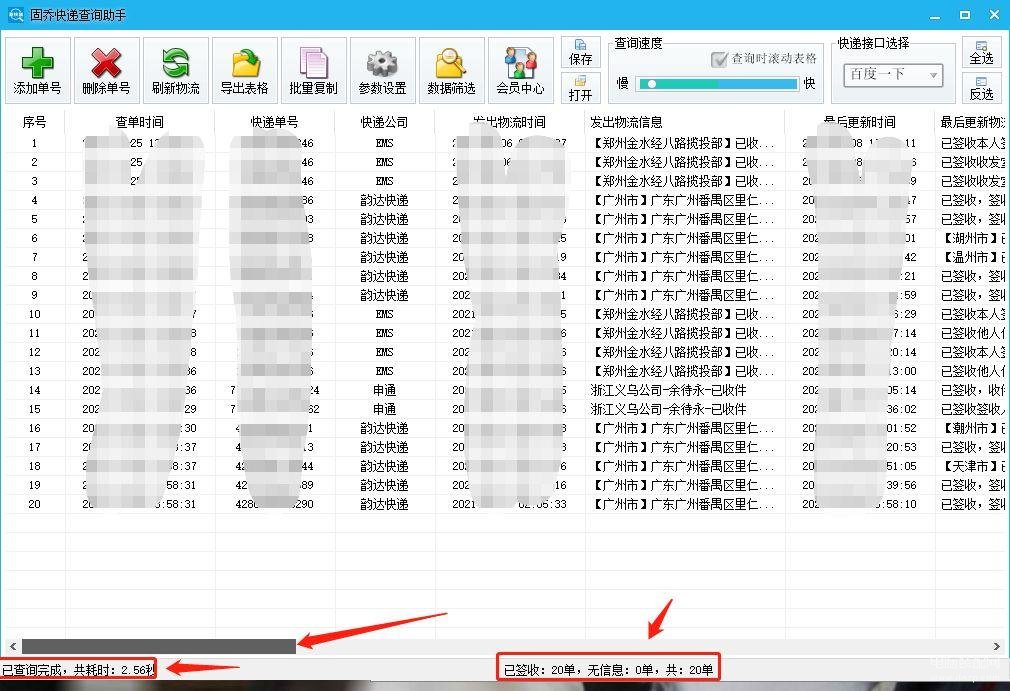The image size is (1010, 691).
Task: Click the scrollbar left arrow
Action: pyautogui.click(x=12, y=646)
